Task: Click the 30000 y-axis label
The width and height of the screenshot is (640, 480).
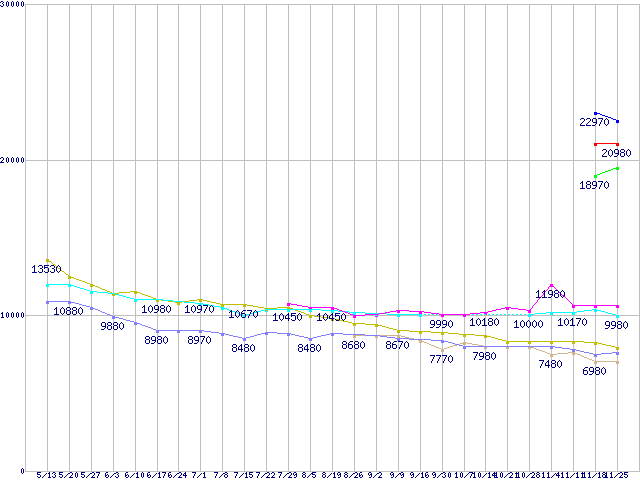Action: tap(15, 5)
